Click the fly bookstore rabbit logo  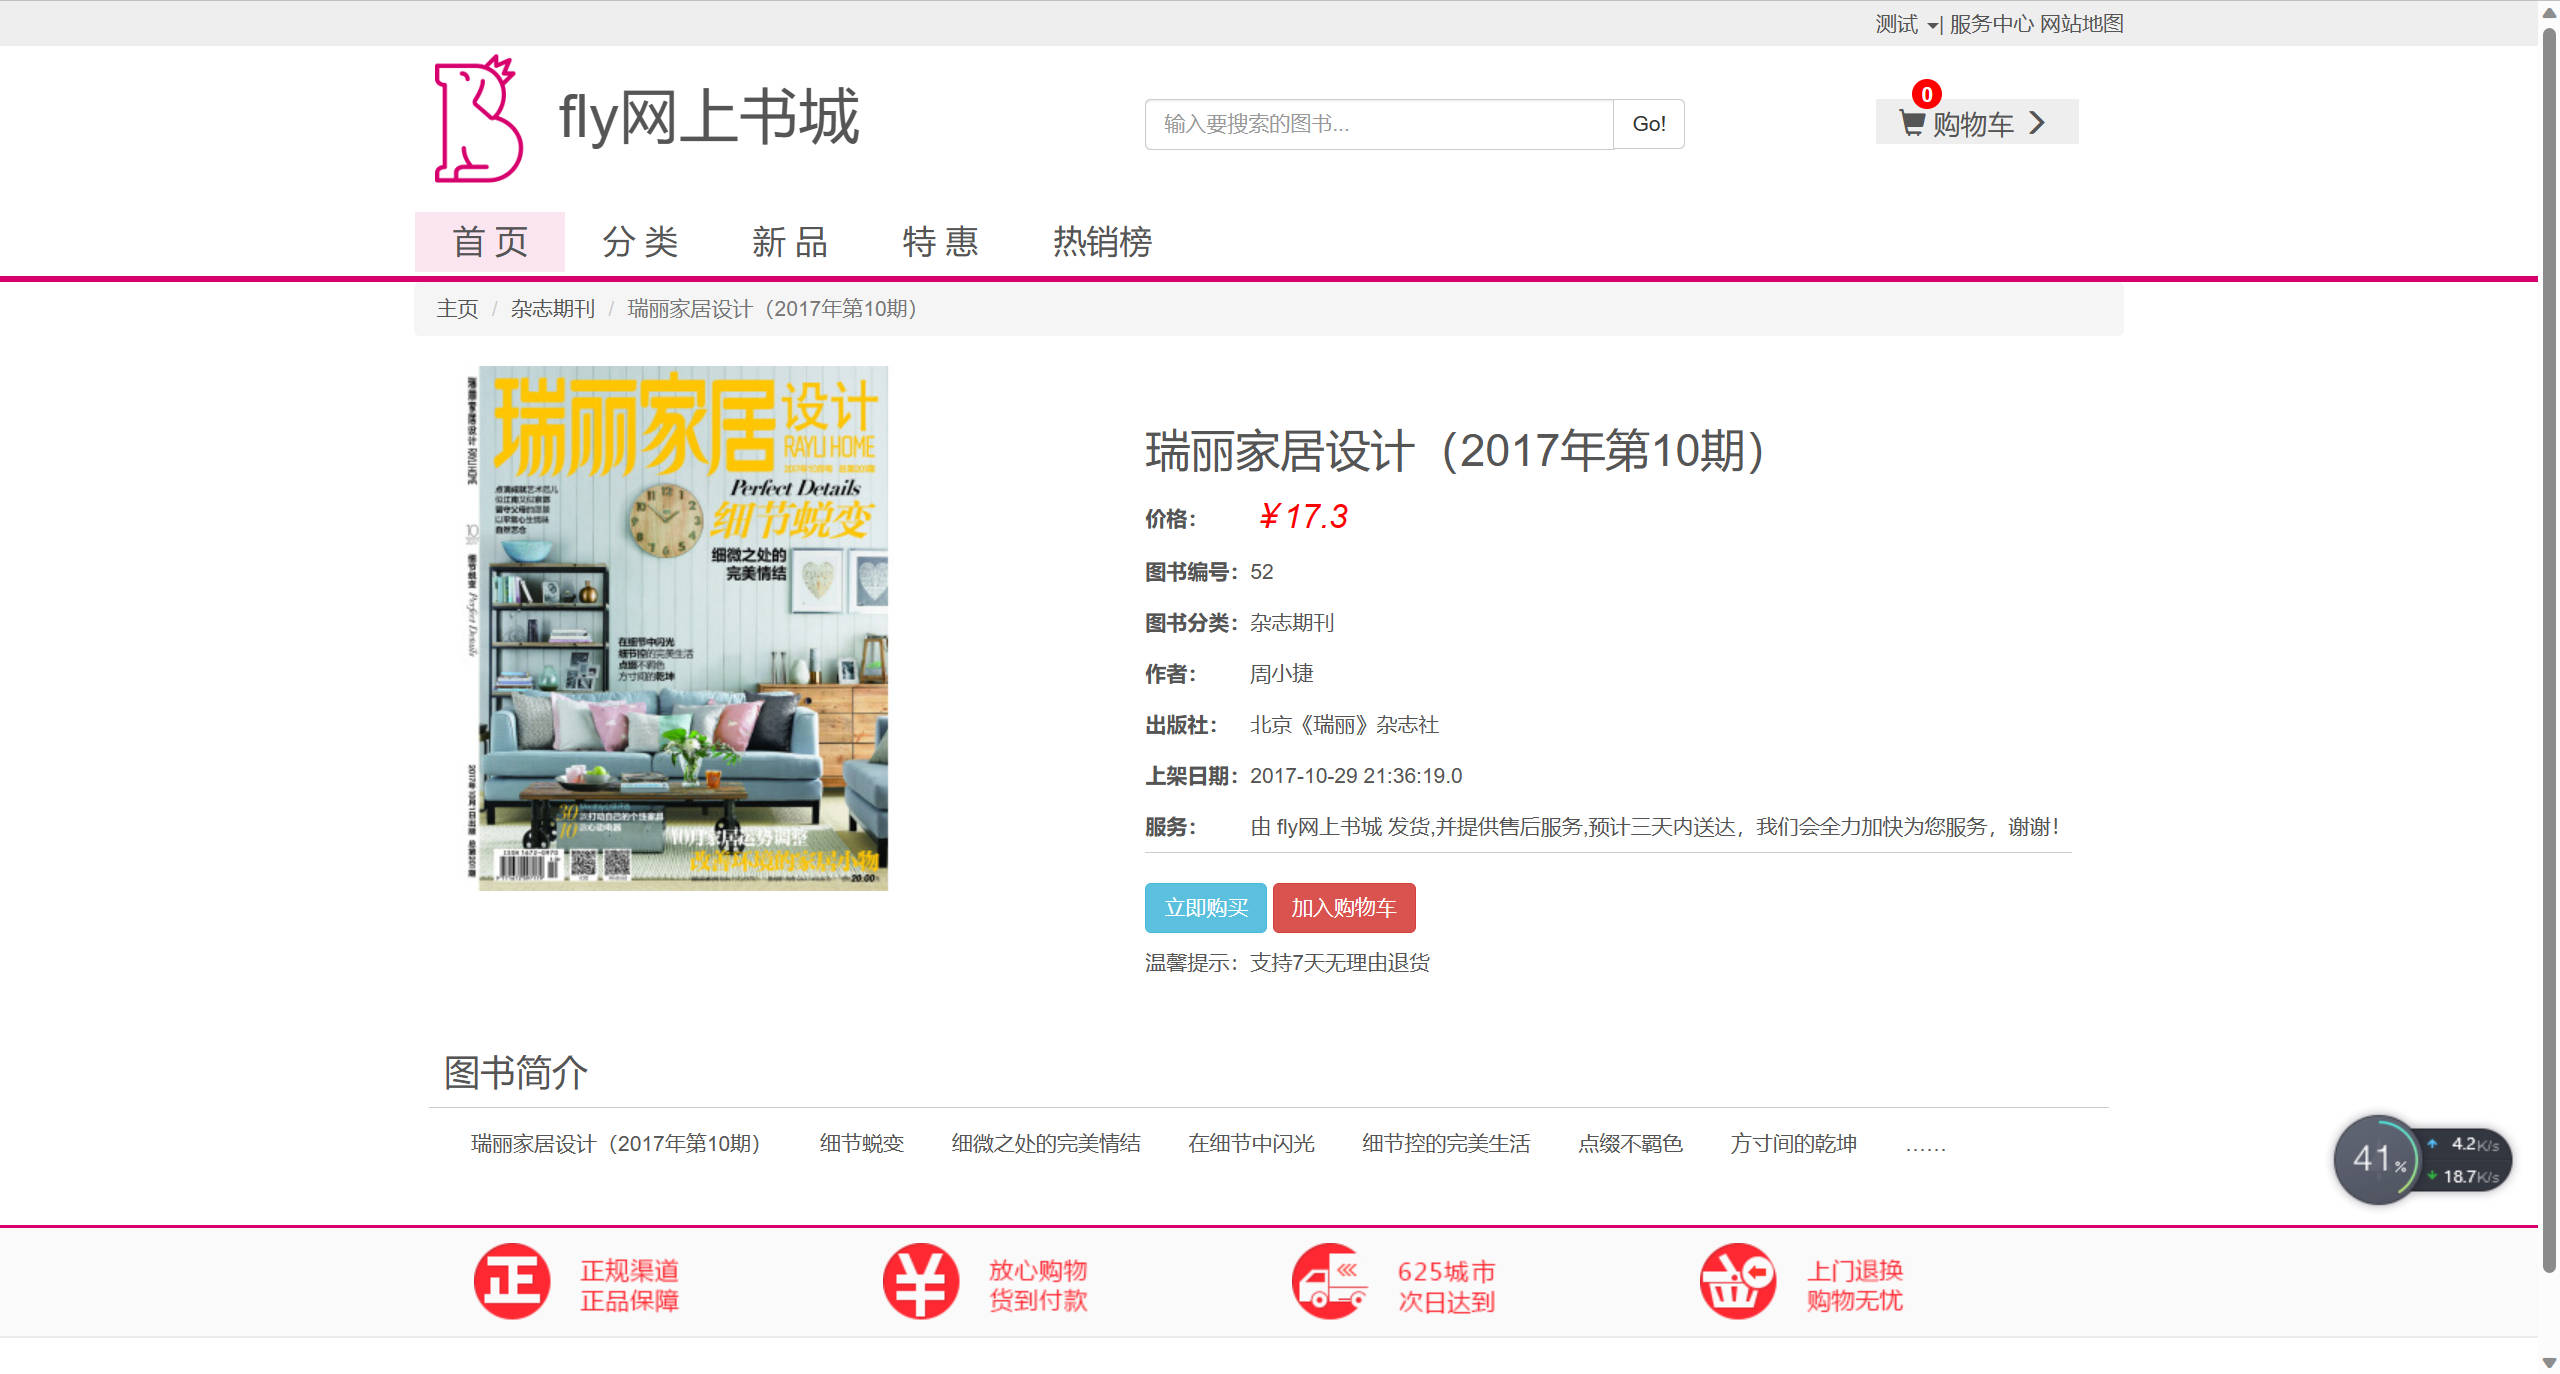point(478,119)
